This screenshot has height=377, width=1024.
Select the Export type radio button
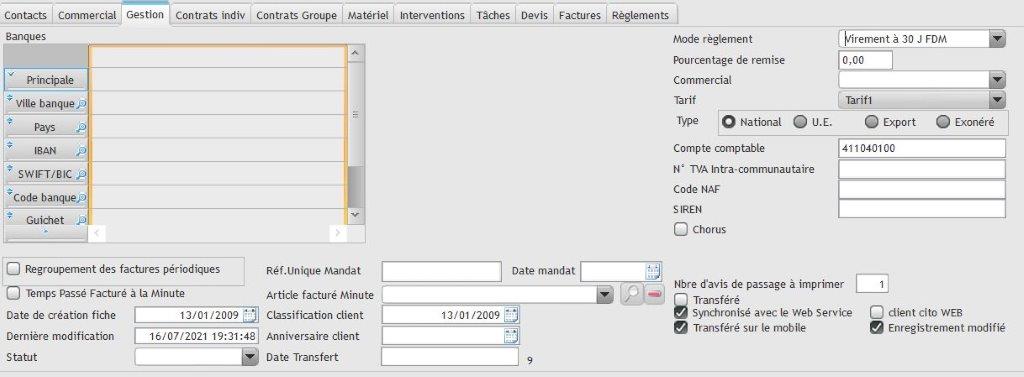coord(871,122)
